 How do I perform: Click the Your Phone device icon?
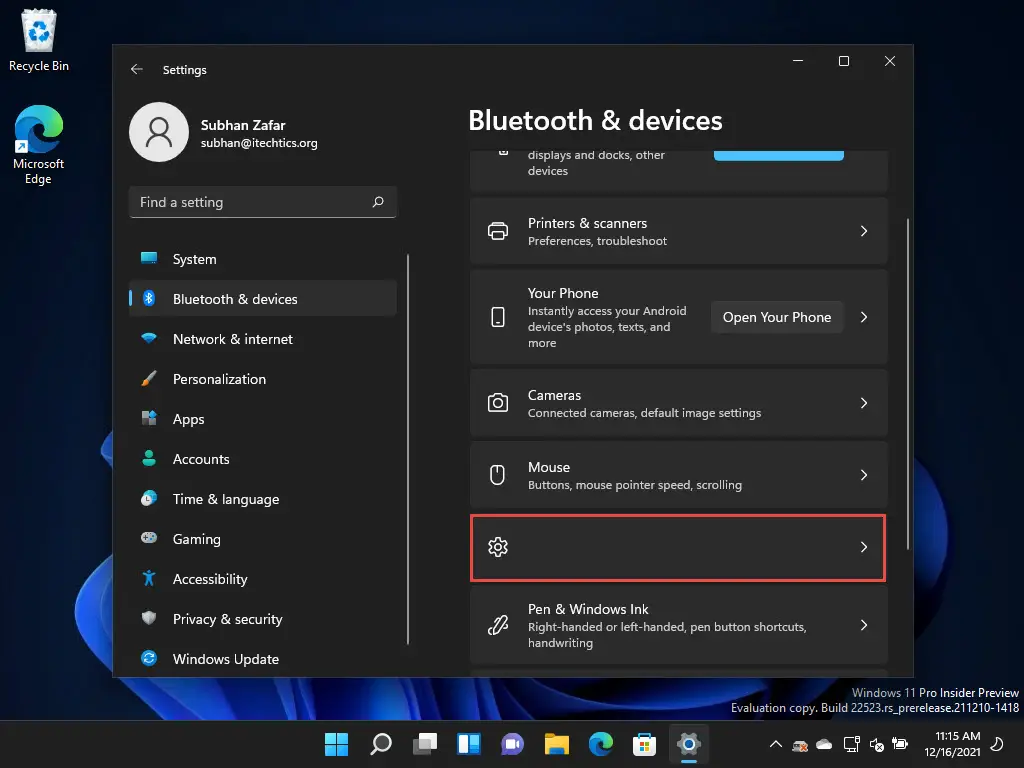pyautogui.click(x=498, y=317)
